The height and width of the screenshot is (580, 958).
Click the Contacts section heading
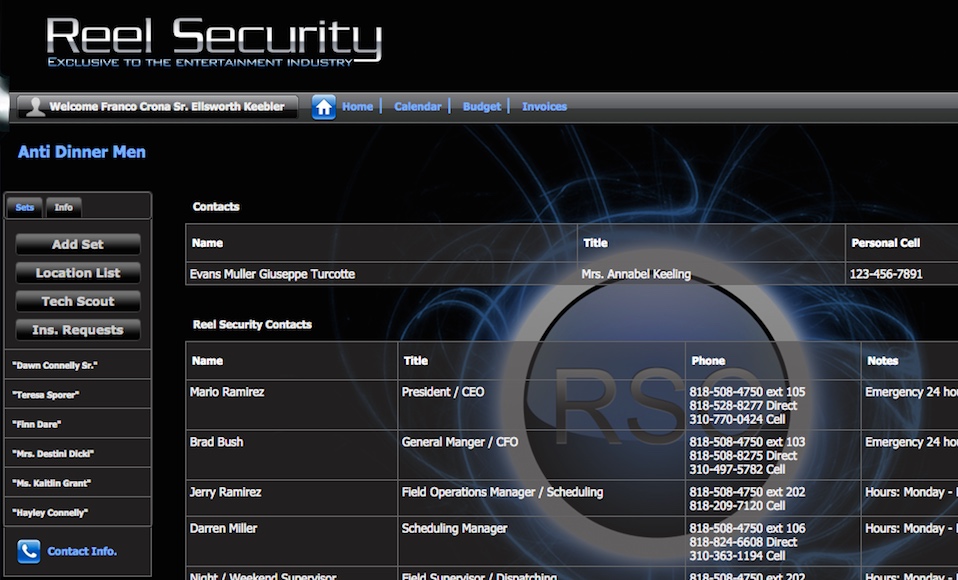[216, 207]
